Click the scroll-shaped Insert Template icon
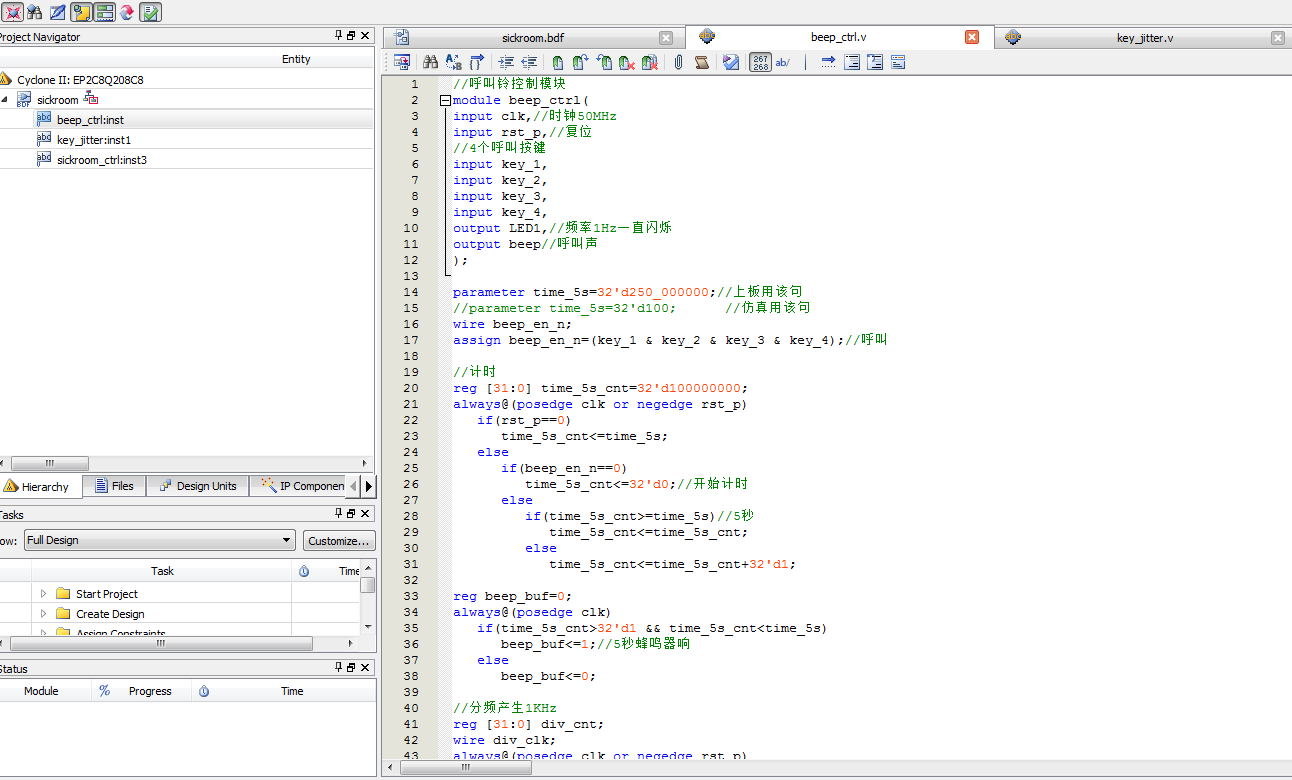This screenshot has width=1292, height=780. [702, 62]
